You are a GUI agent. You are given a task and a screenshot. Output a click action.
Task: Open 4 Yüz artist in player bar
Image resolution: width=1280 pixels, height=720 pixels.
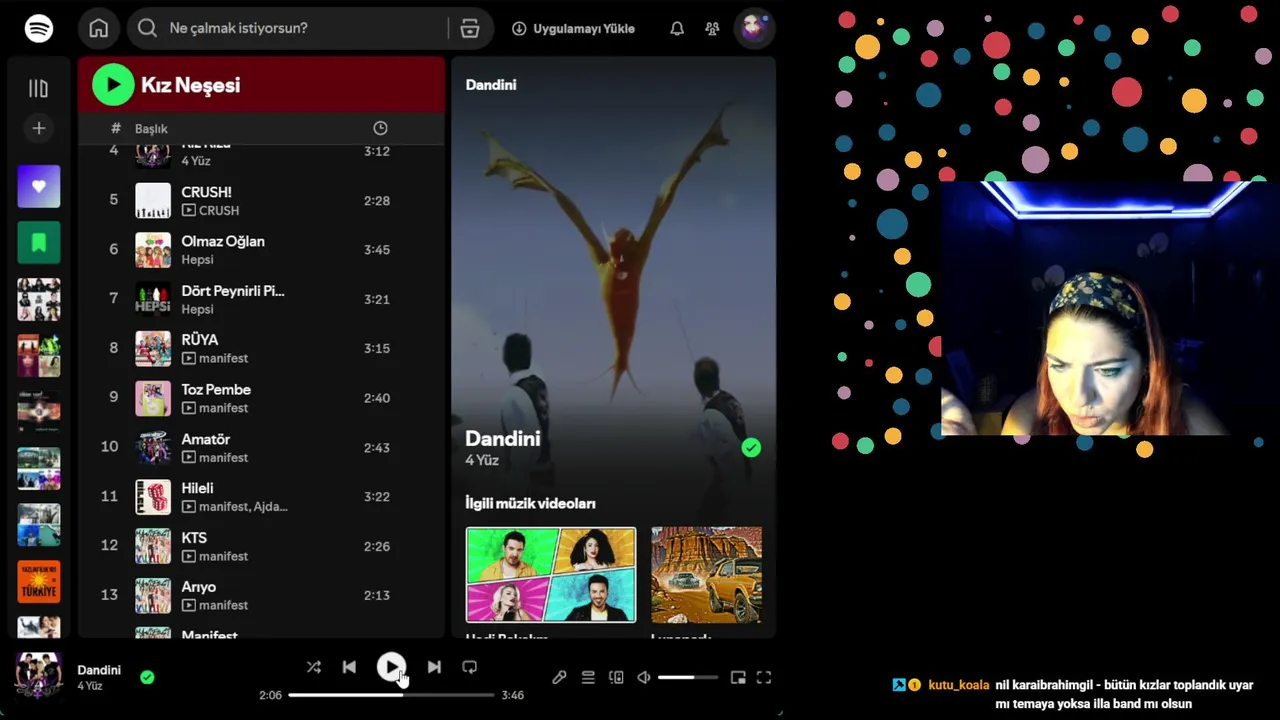pyautogui.click(x=90, y=686)
